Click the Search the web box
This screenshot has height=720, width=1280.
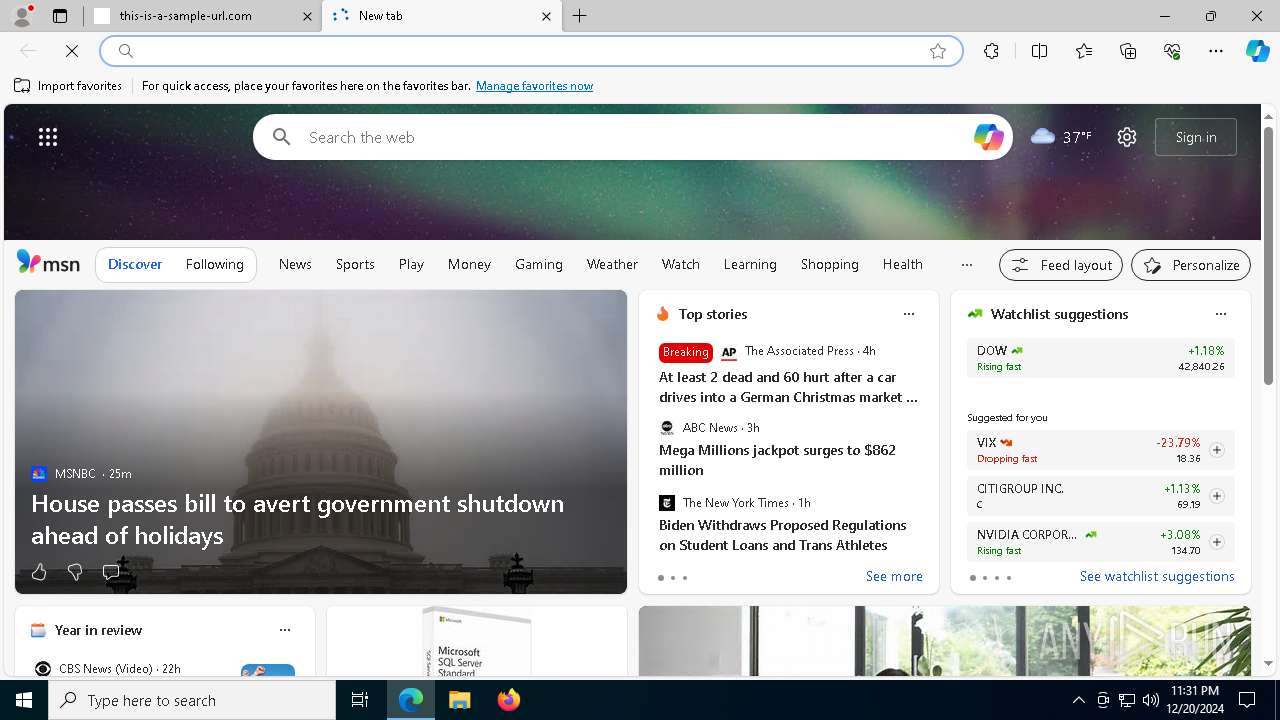click(632, 137)
